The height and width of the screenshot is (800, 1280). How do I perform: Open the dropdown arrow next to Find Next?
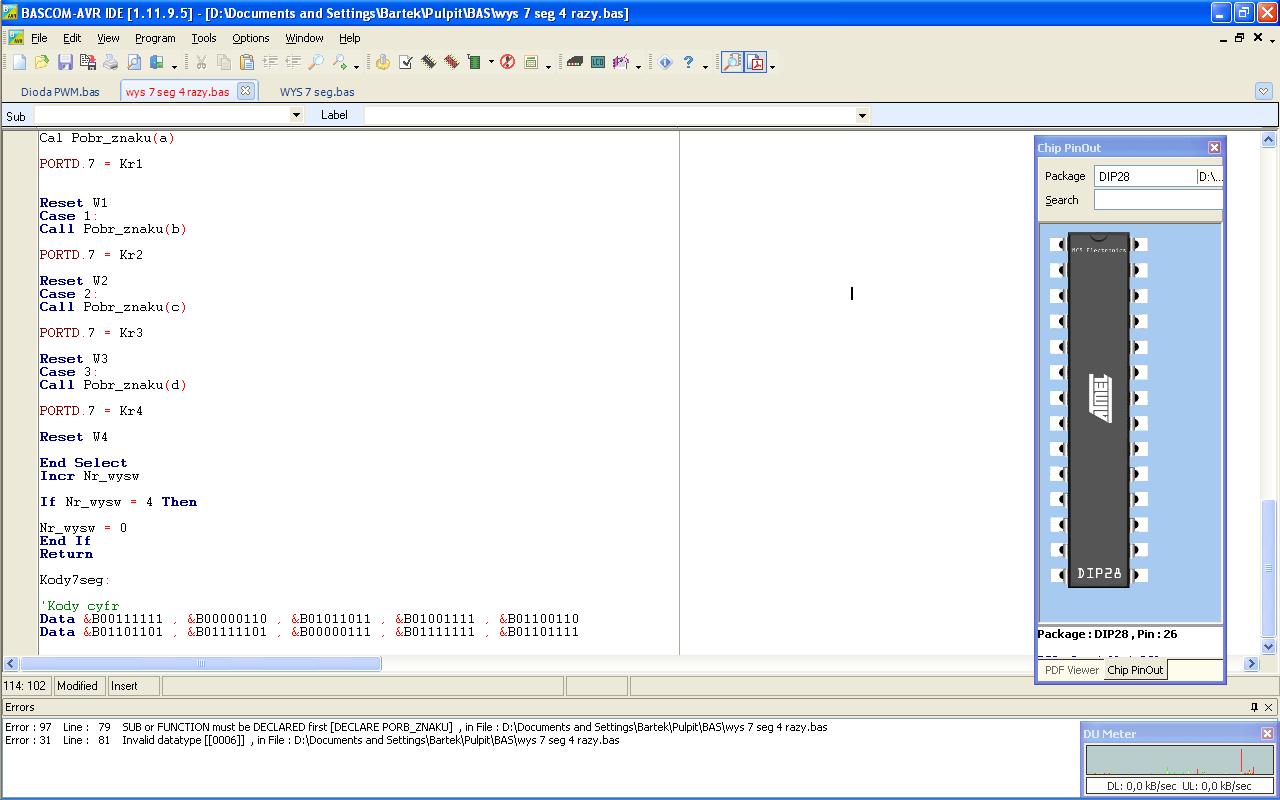pyautogui.click(x=355, y=66)
